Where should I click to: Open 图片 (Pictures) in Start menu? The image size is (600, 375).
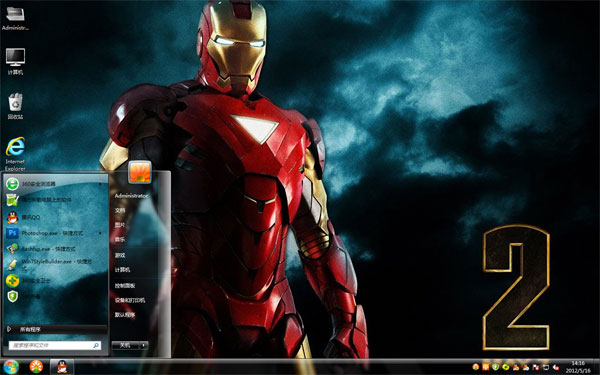(120, 225)
